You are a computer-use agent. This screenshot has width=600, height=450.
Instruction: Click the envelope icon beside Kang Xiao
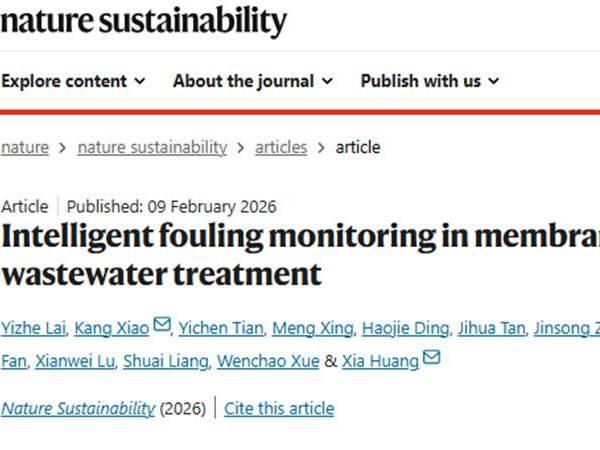point(162,326)
